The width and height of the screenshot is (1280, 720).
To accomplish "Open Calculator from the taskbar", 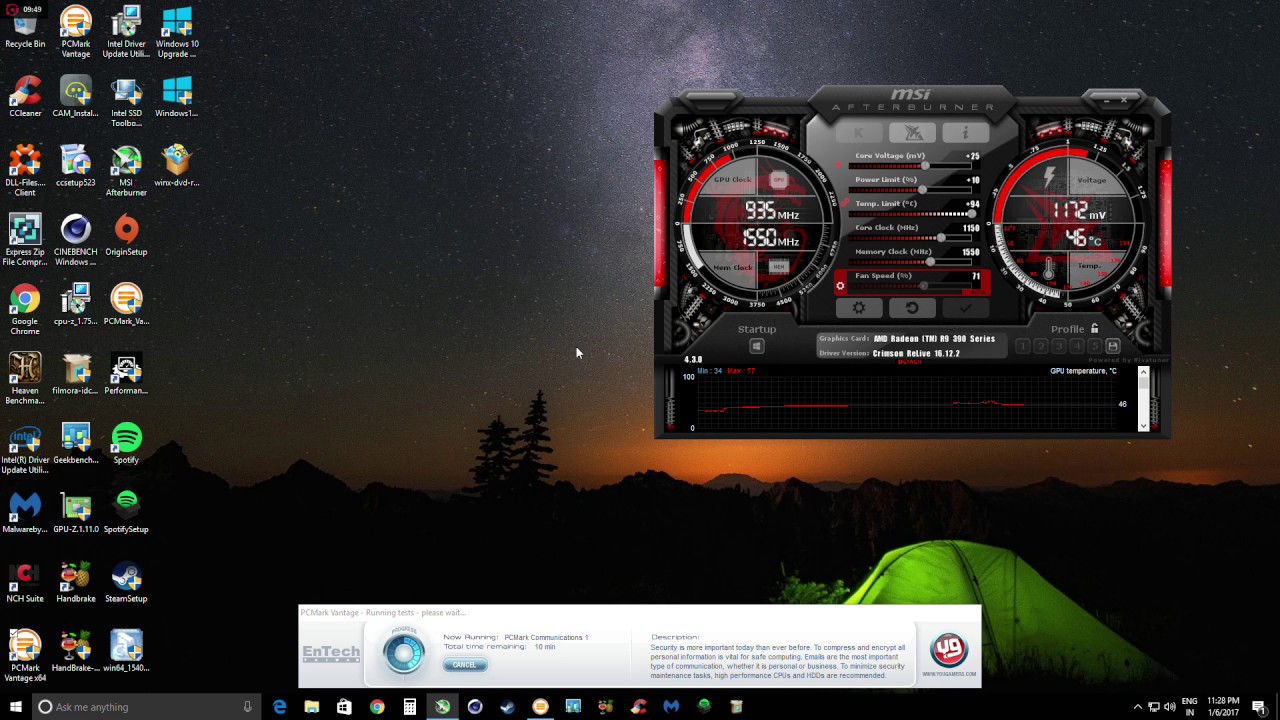I will click(409, 707).
